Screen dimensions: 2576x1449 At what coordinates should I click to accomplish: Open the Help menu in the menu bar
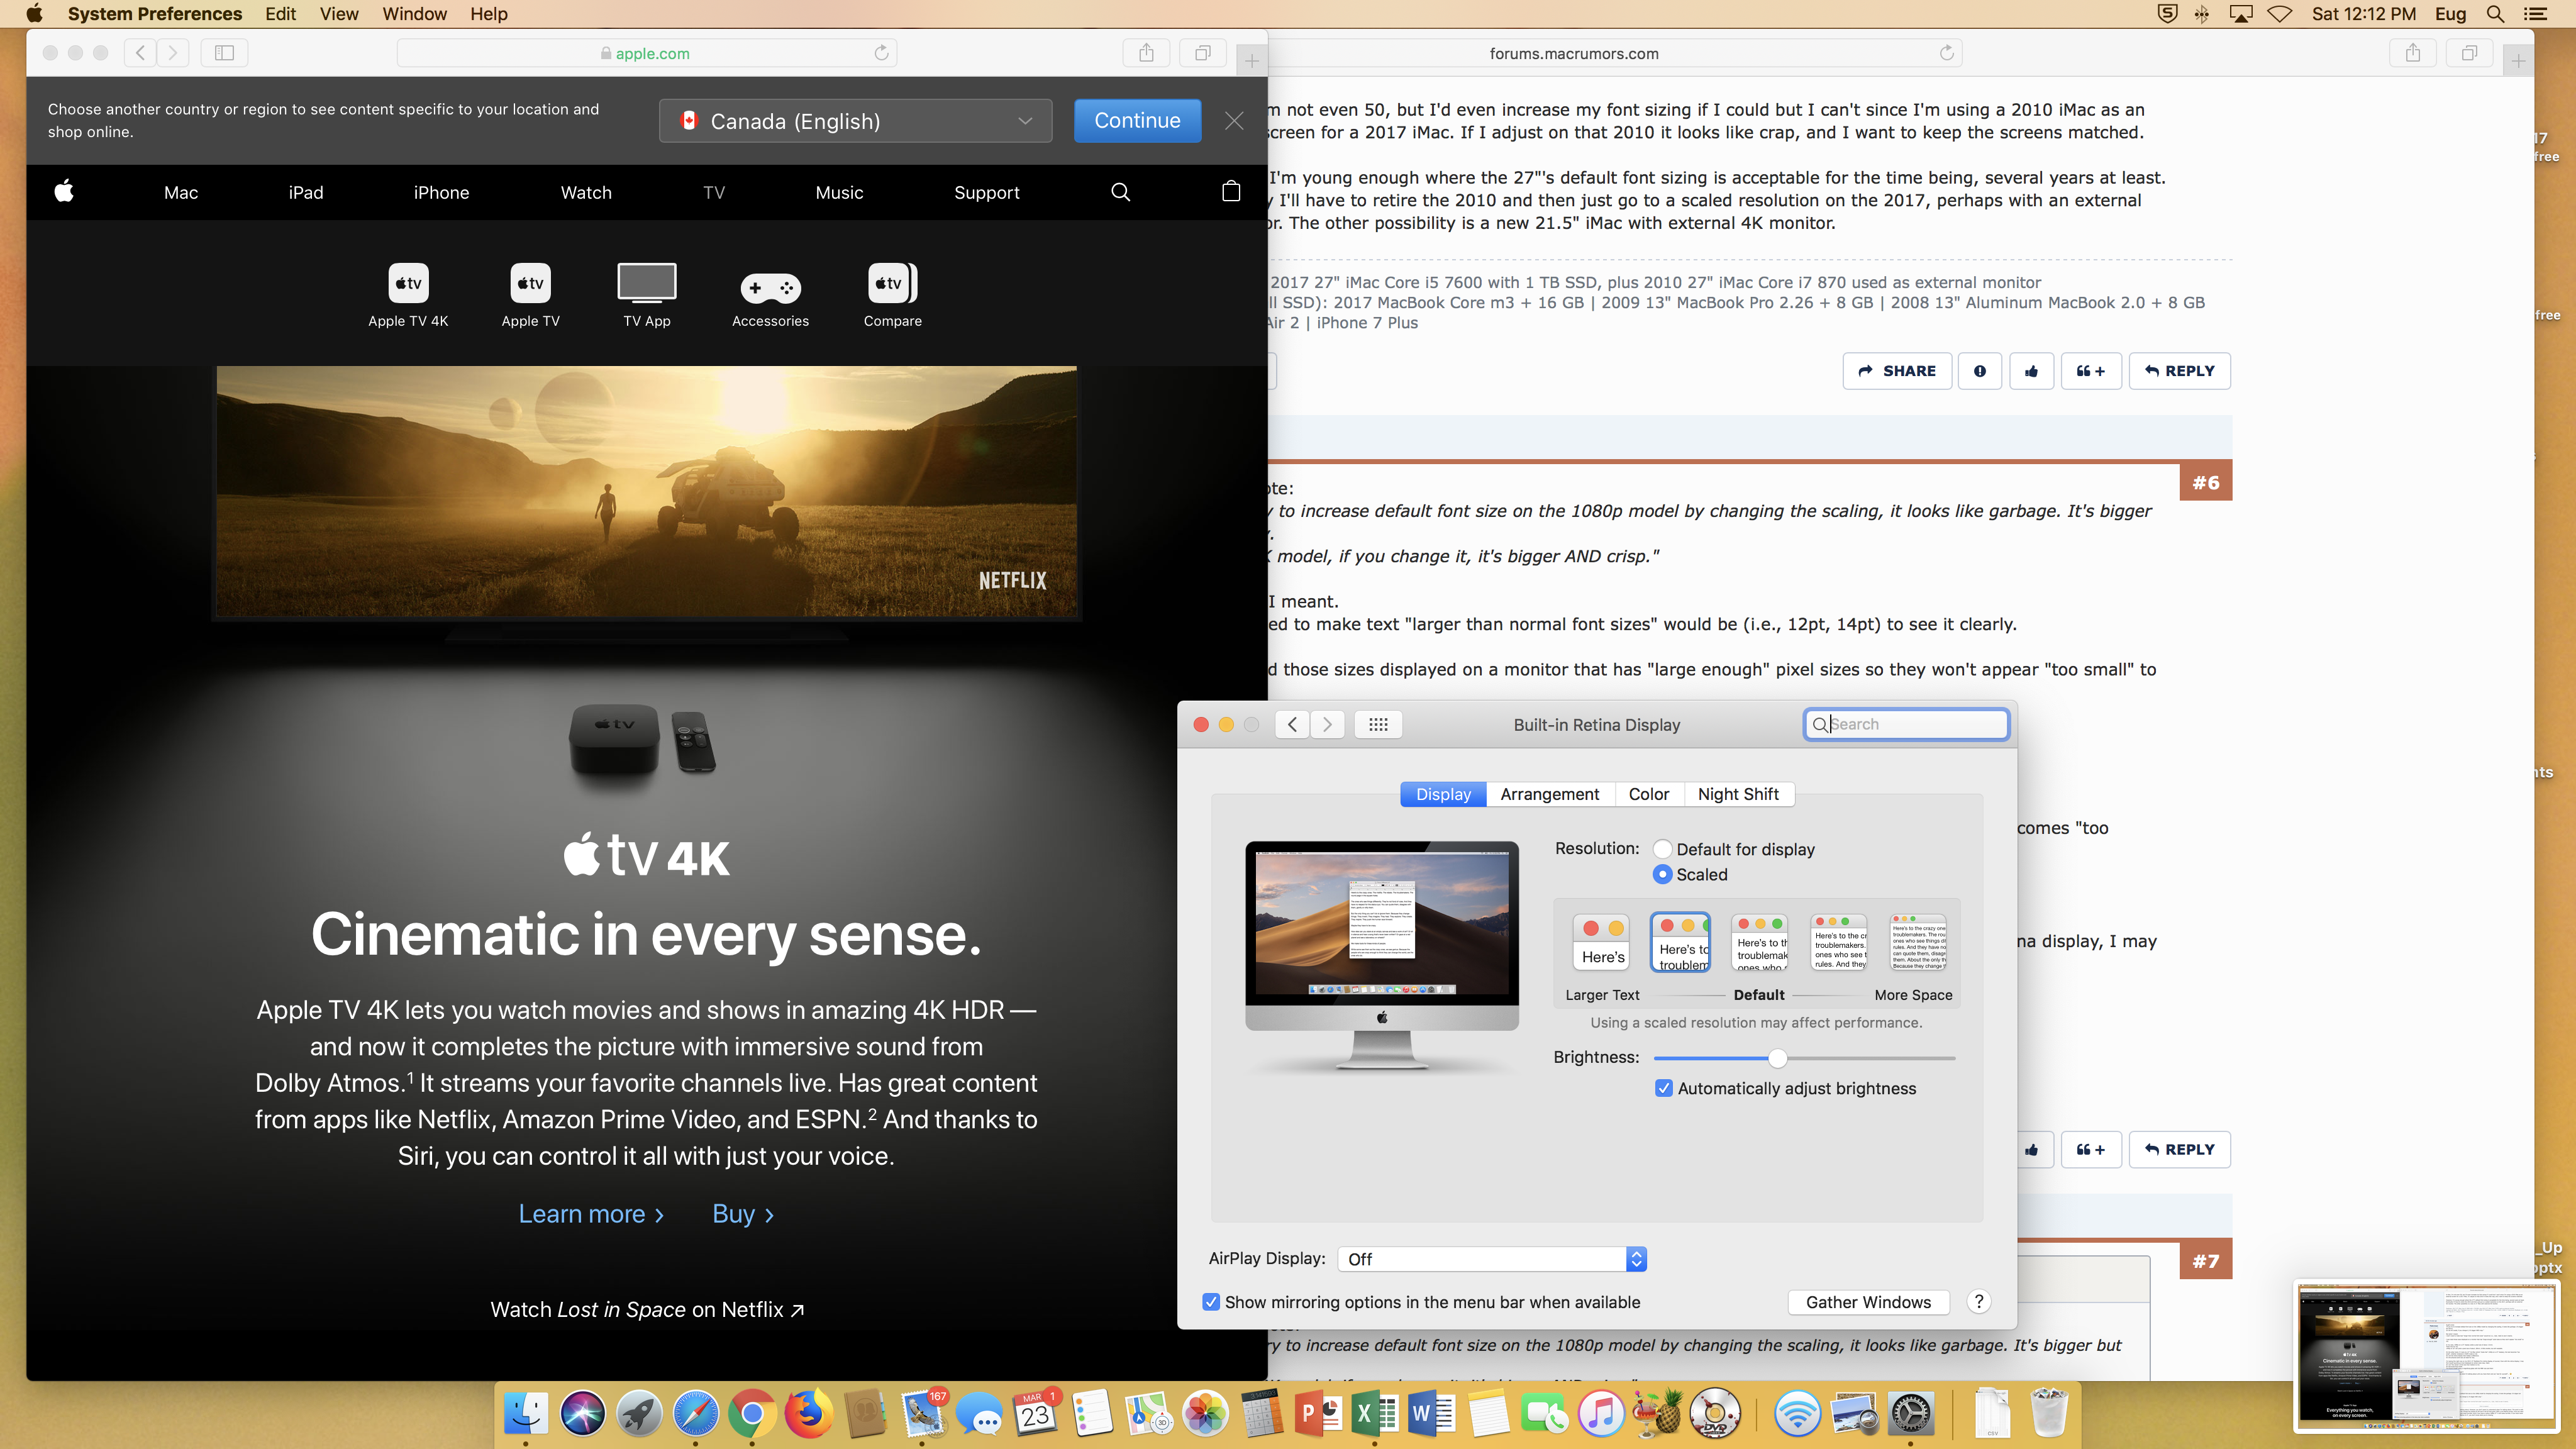tap(489, 14)
